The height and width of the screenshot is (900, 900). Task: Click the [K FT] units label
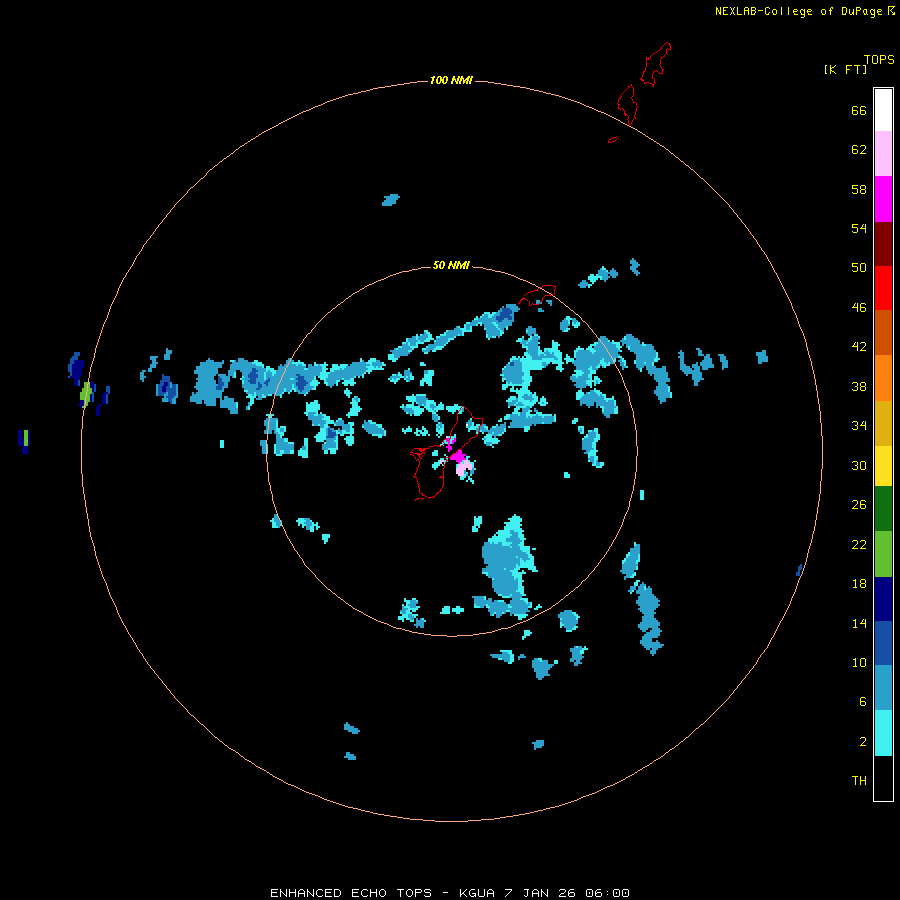tap(845, 70)
